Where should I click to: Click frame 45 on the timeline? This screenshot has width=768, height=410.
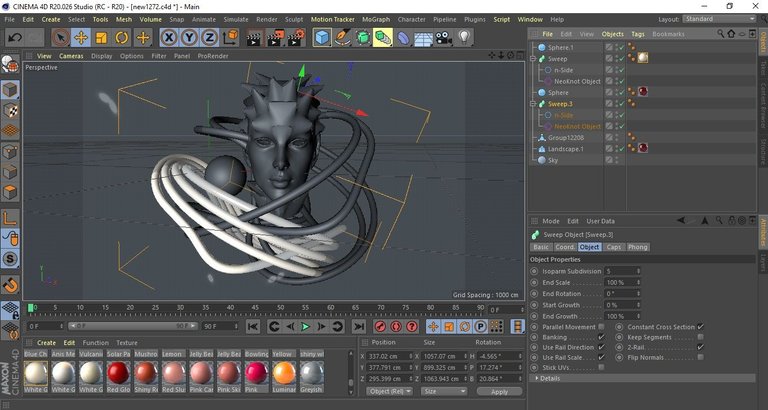[255, 308]
